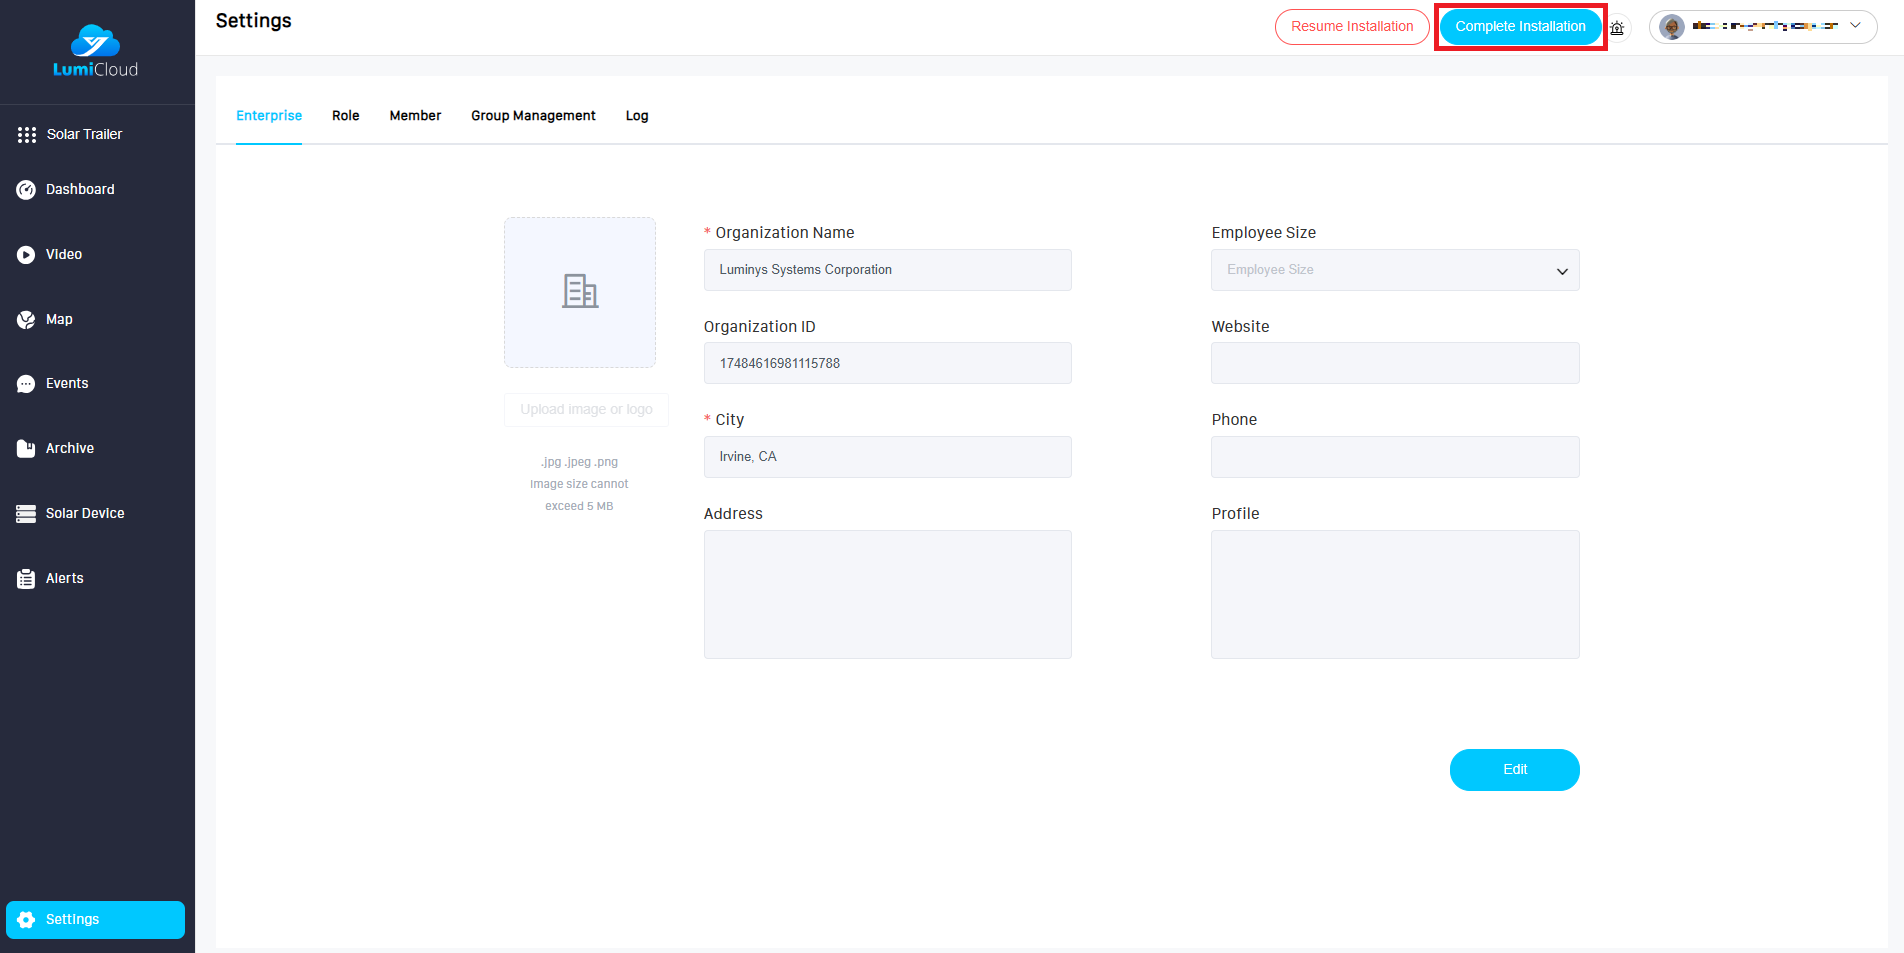The height and width of the screenshot is (953, 1904).
Task: Open the Archive folder icon
Action: [x=26, y=449]
